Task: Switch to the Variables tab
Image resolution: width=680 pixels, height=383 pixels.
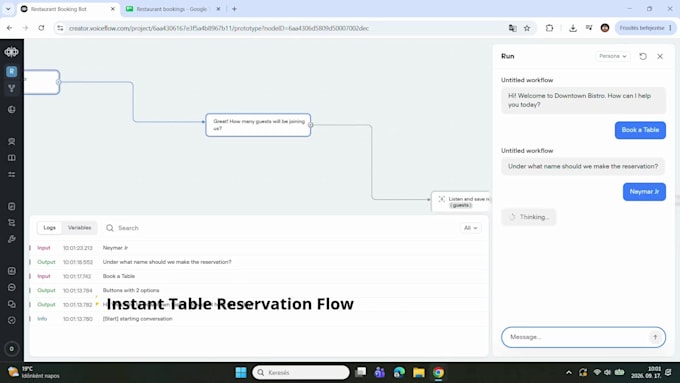Action: pyautogui.click(x=79, y=228)
